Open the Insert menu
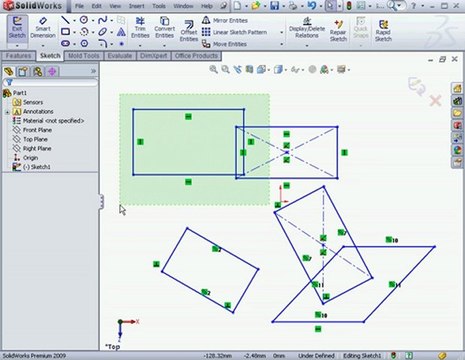Viewport: 465px width, 360px height. 137,6
